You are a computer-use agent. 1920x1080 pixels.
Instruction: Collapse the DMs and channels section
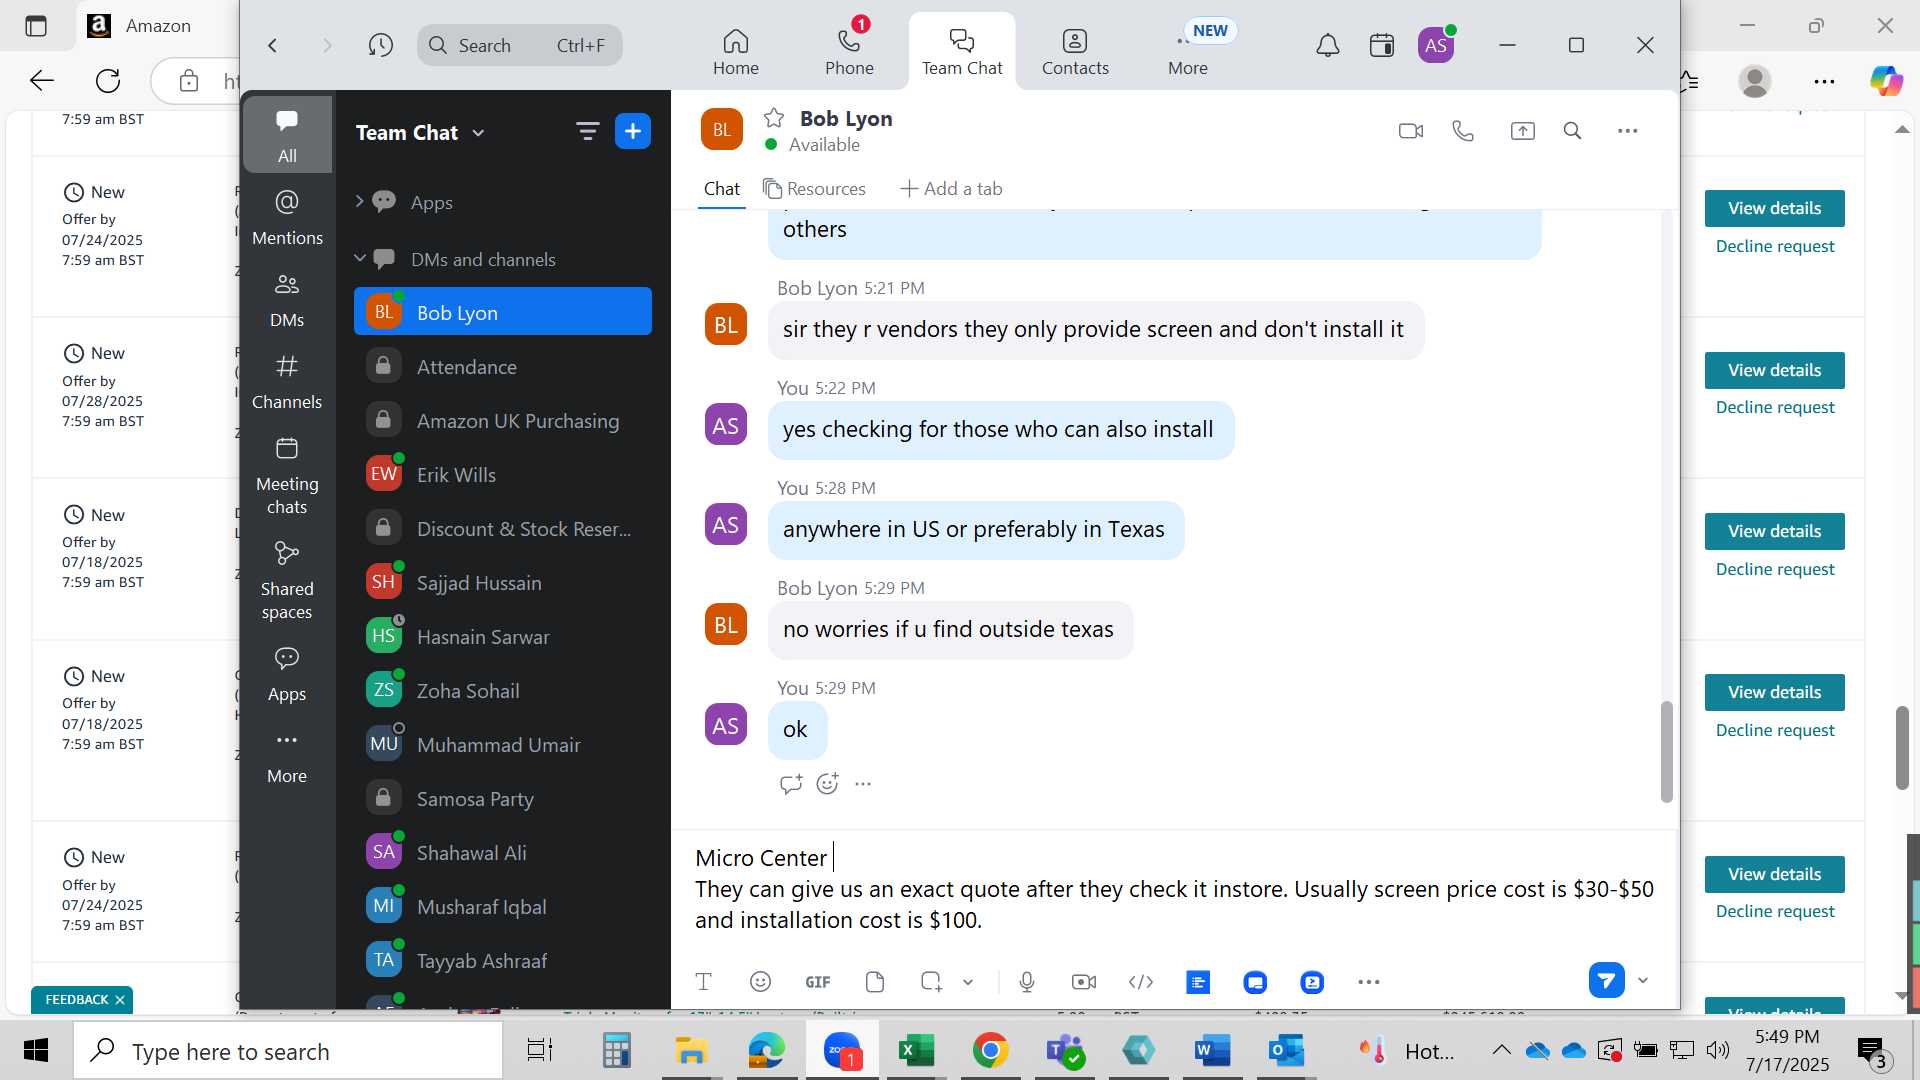359,259
